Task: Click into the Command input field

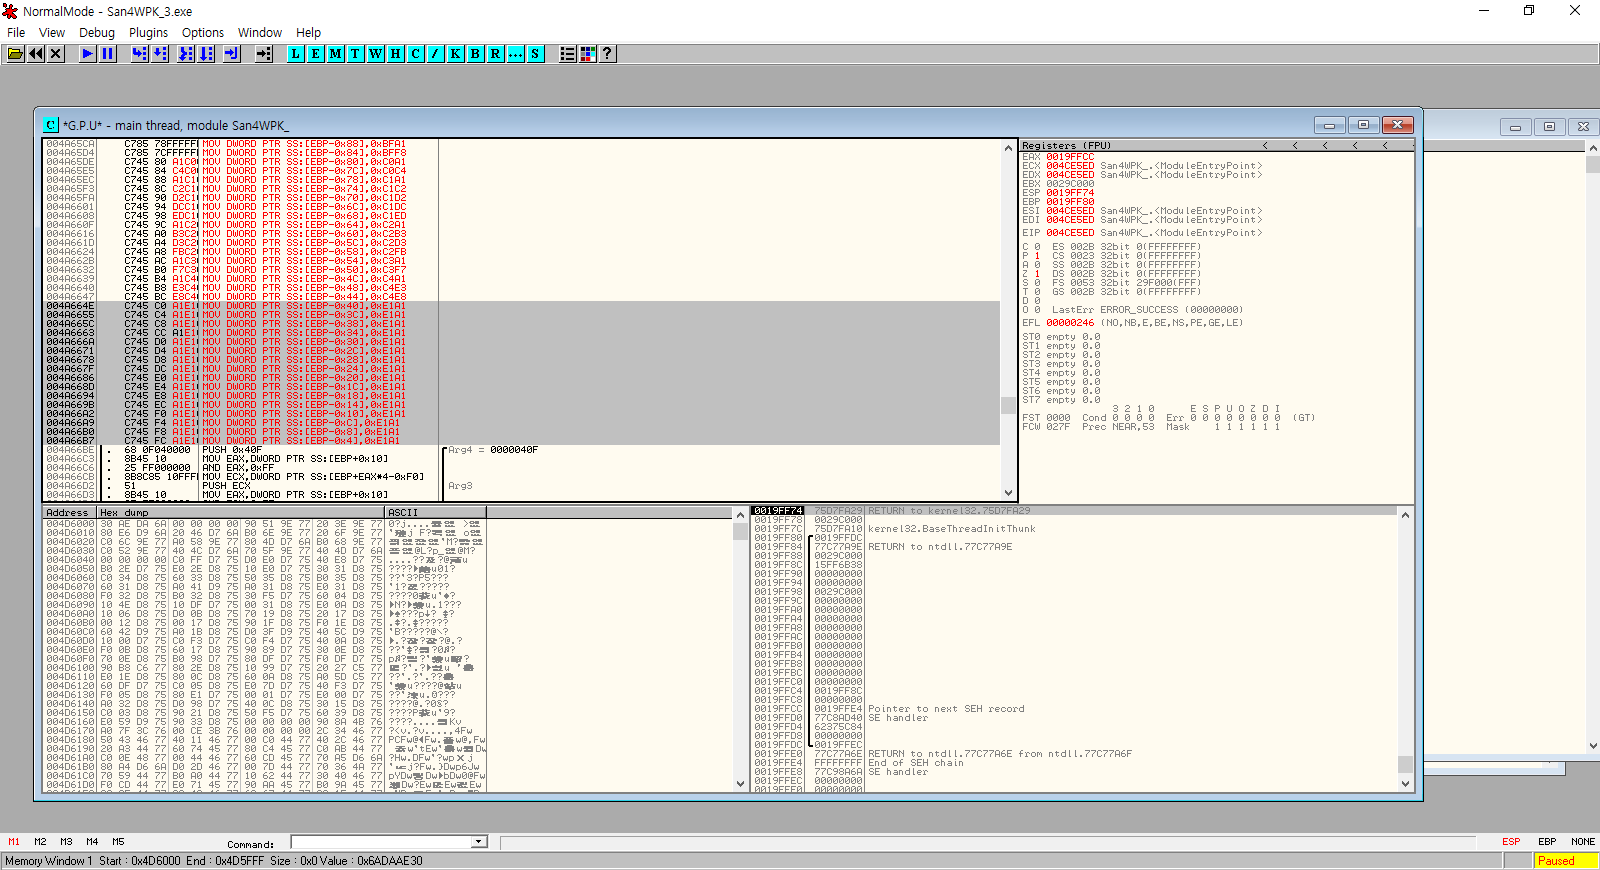Action: [381, 842]
